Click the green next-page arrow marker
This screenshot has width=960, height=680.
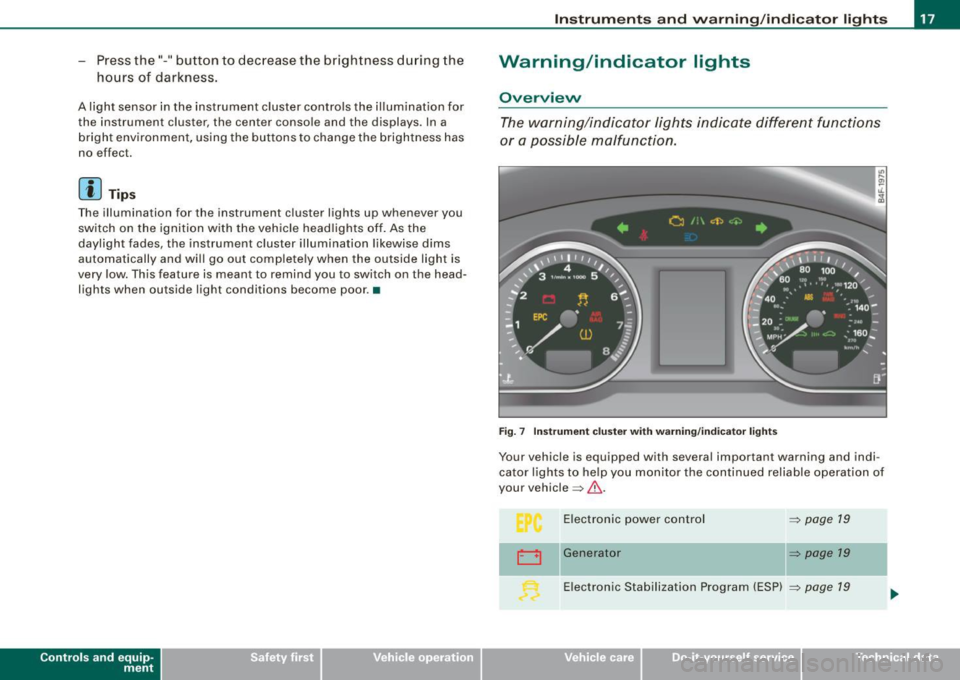[x=894, y=593]
